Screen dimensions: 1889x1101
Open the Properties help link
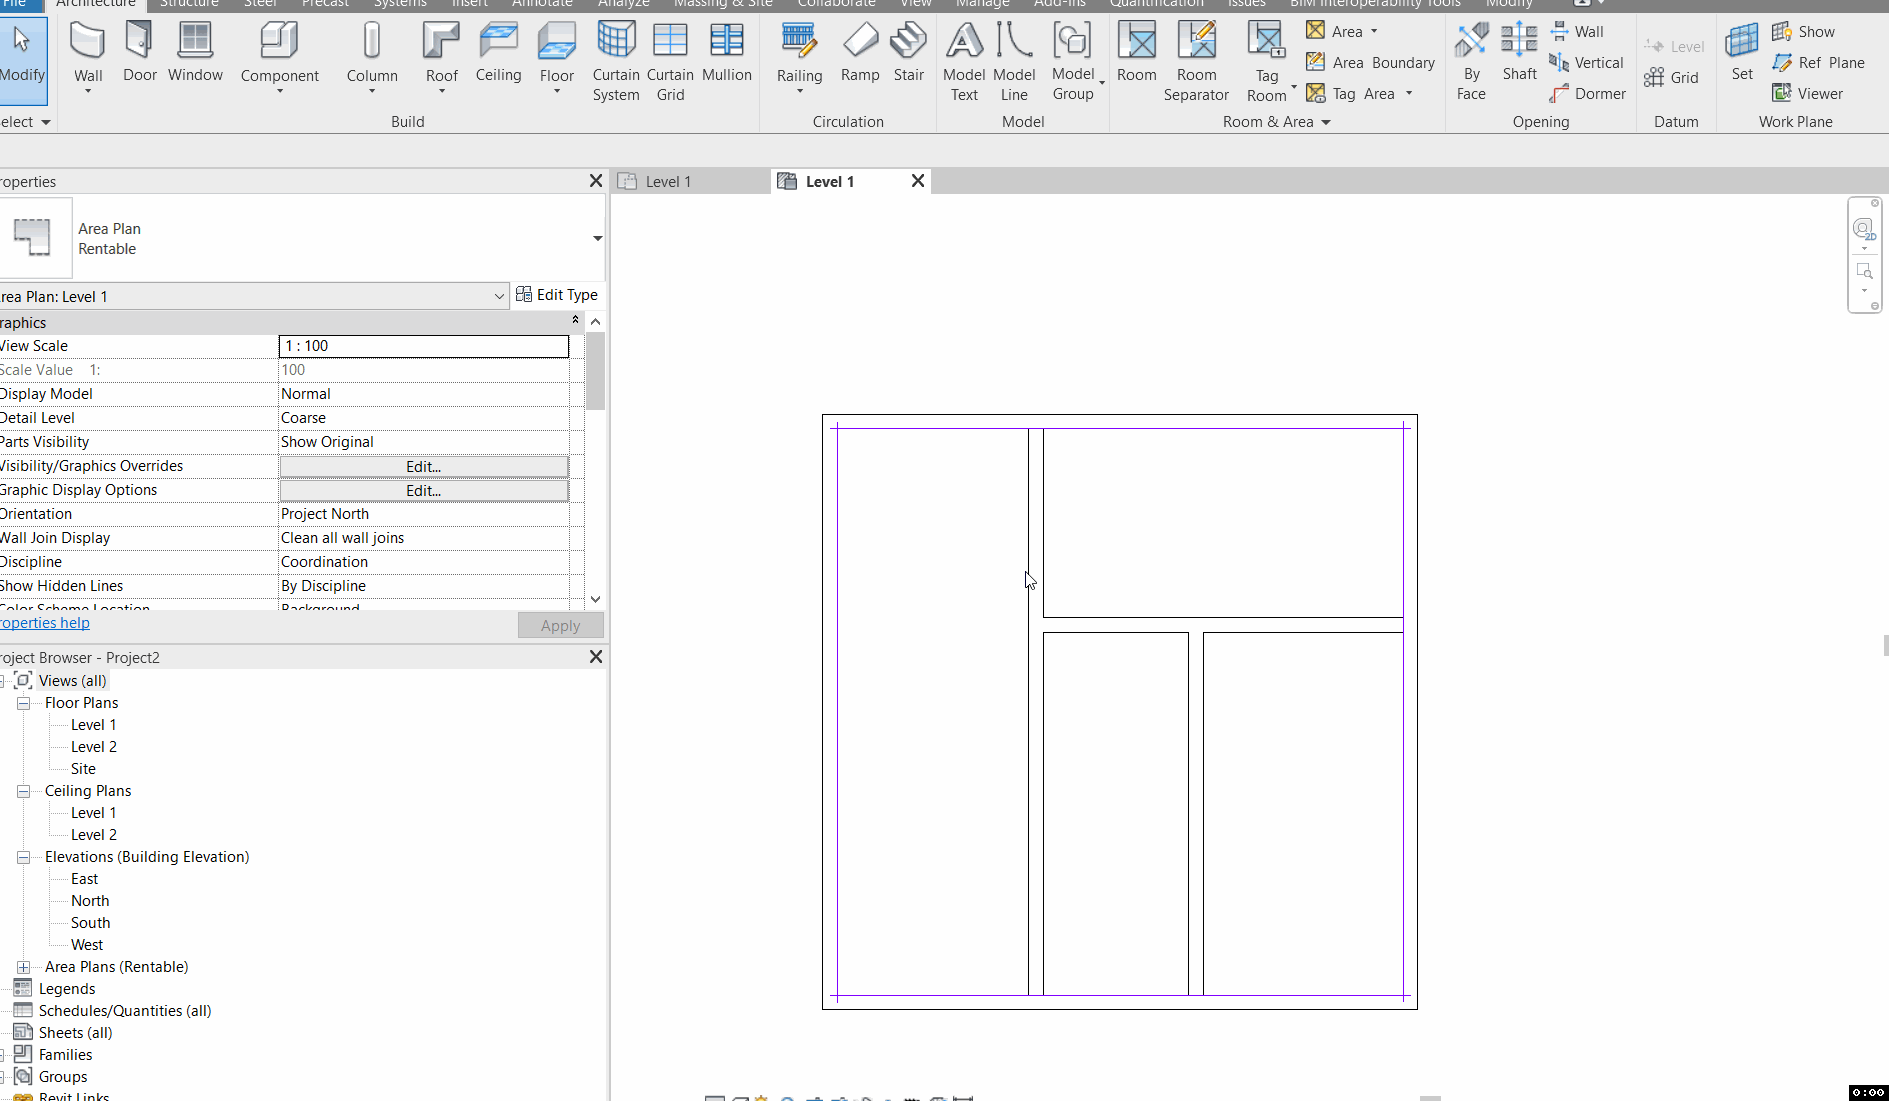coord(45,622)
